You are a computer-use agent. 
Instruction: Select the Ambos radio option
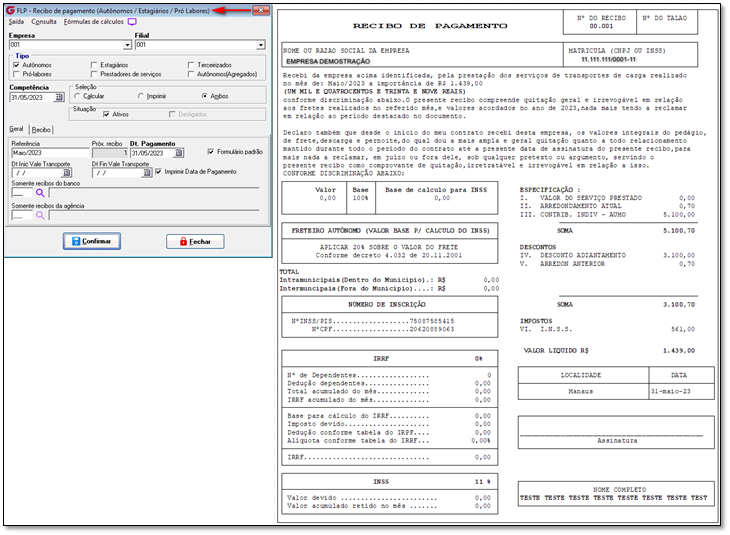[204, 96]
